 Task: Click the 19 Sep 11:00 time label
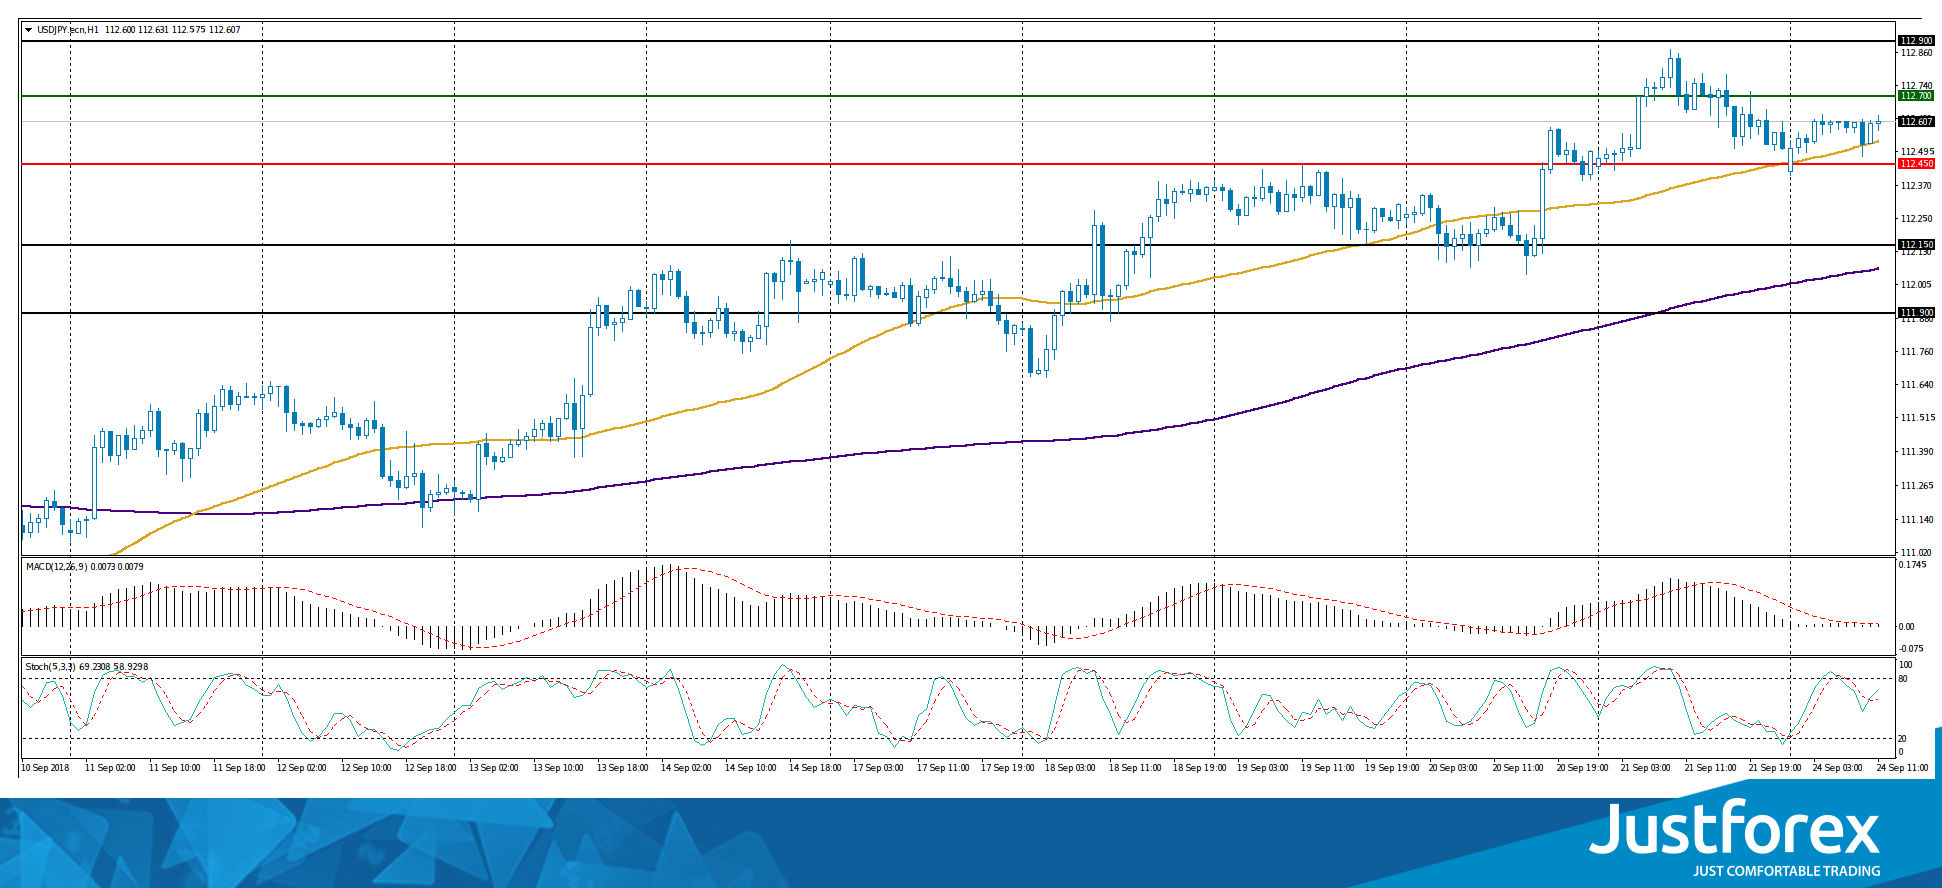1327,768
